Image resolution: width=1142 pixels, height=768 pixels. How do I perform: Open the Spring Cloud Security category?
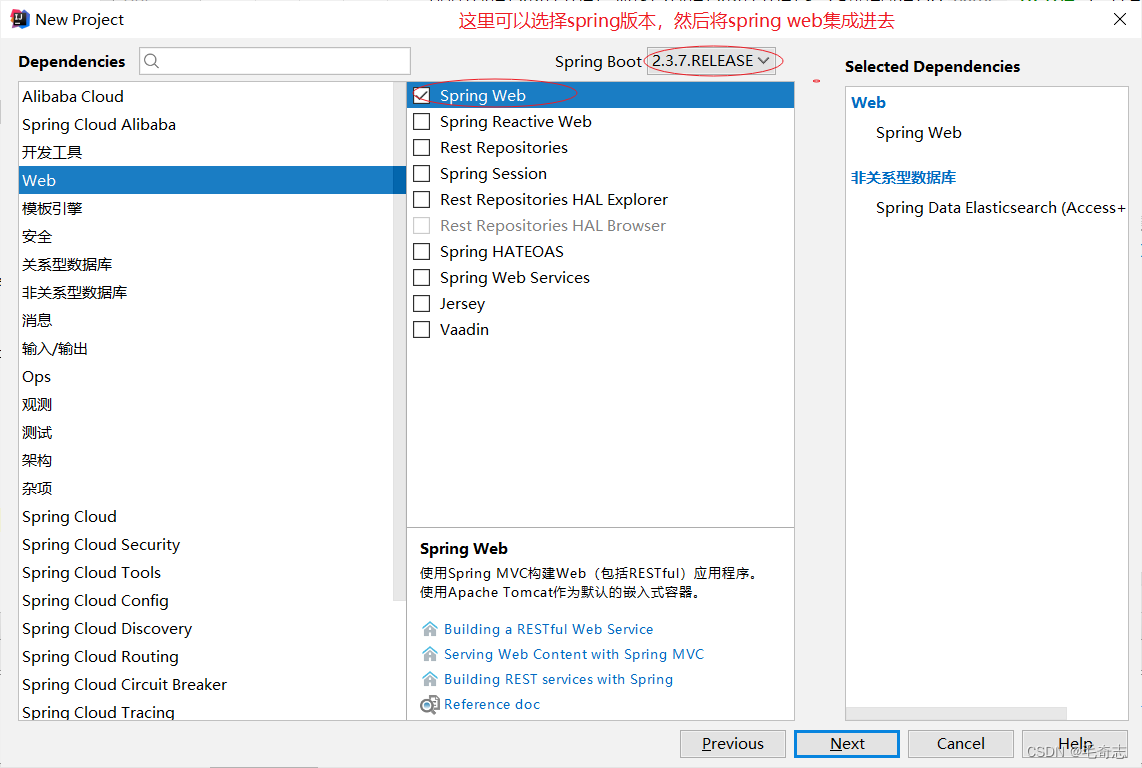(x=205, y=544)
